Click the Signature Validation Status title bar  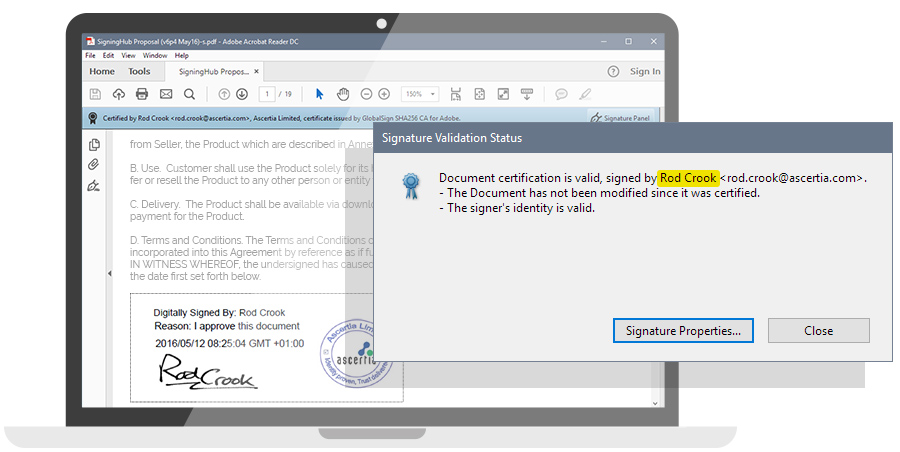633,138
